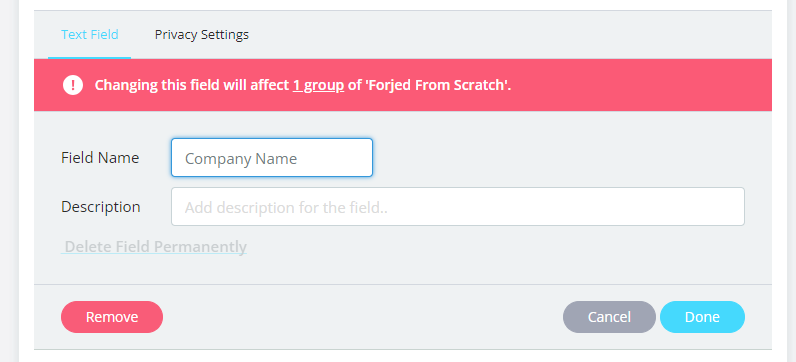Screen dimensions: 796x362
Task: Click the 'Field Name' label
Action: [x=100, y=157]
